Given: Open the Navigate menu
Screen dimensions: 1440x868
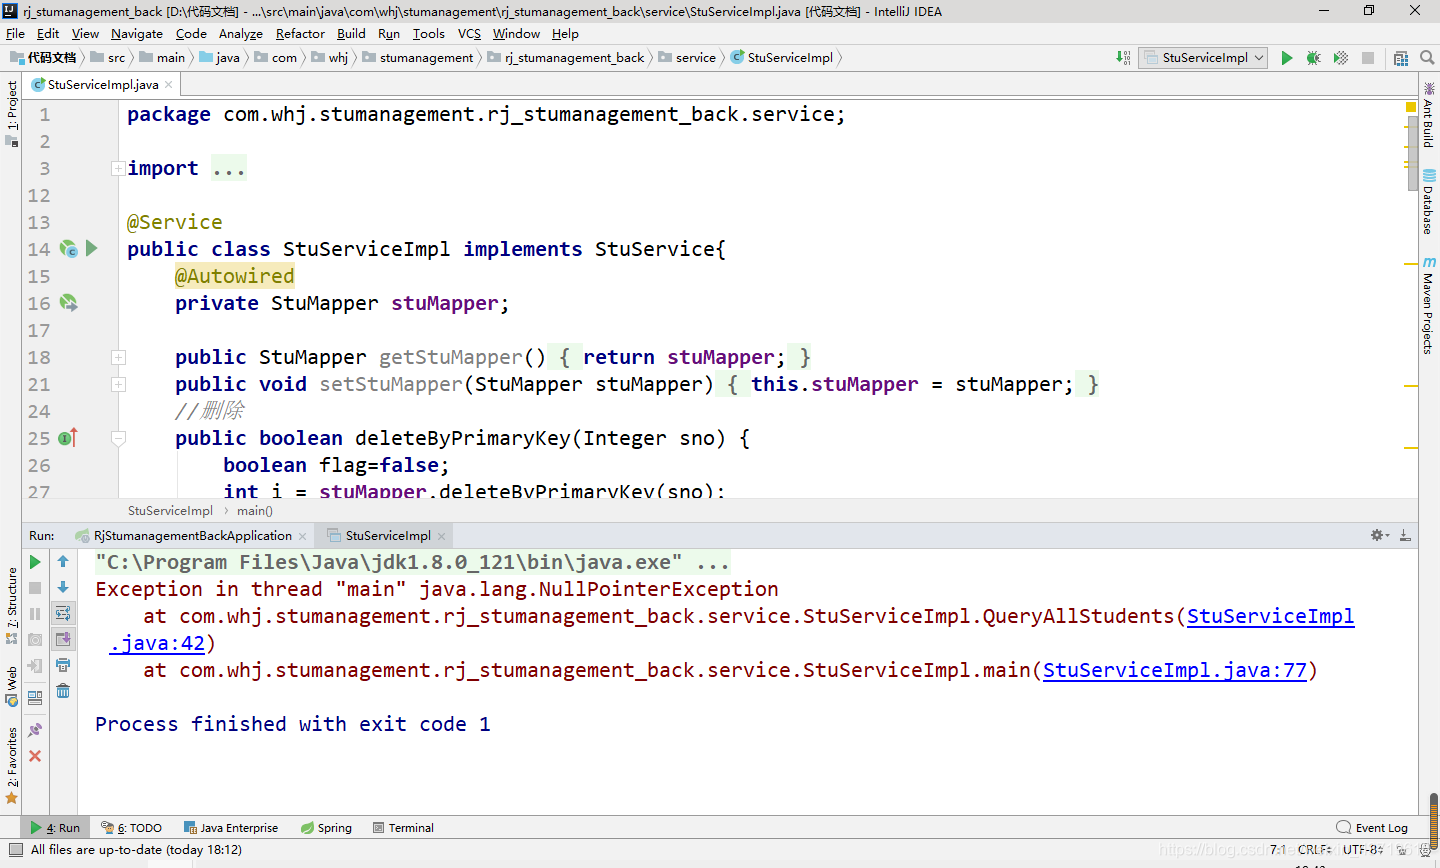Looking at the screenshot, I should (137, 33).
